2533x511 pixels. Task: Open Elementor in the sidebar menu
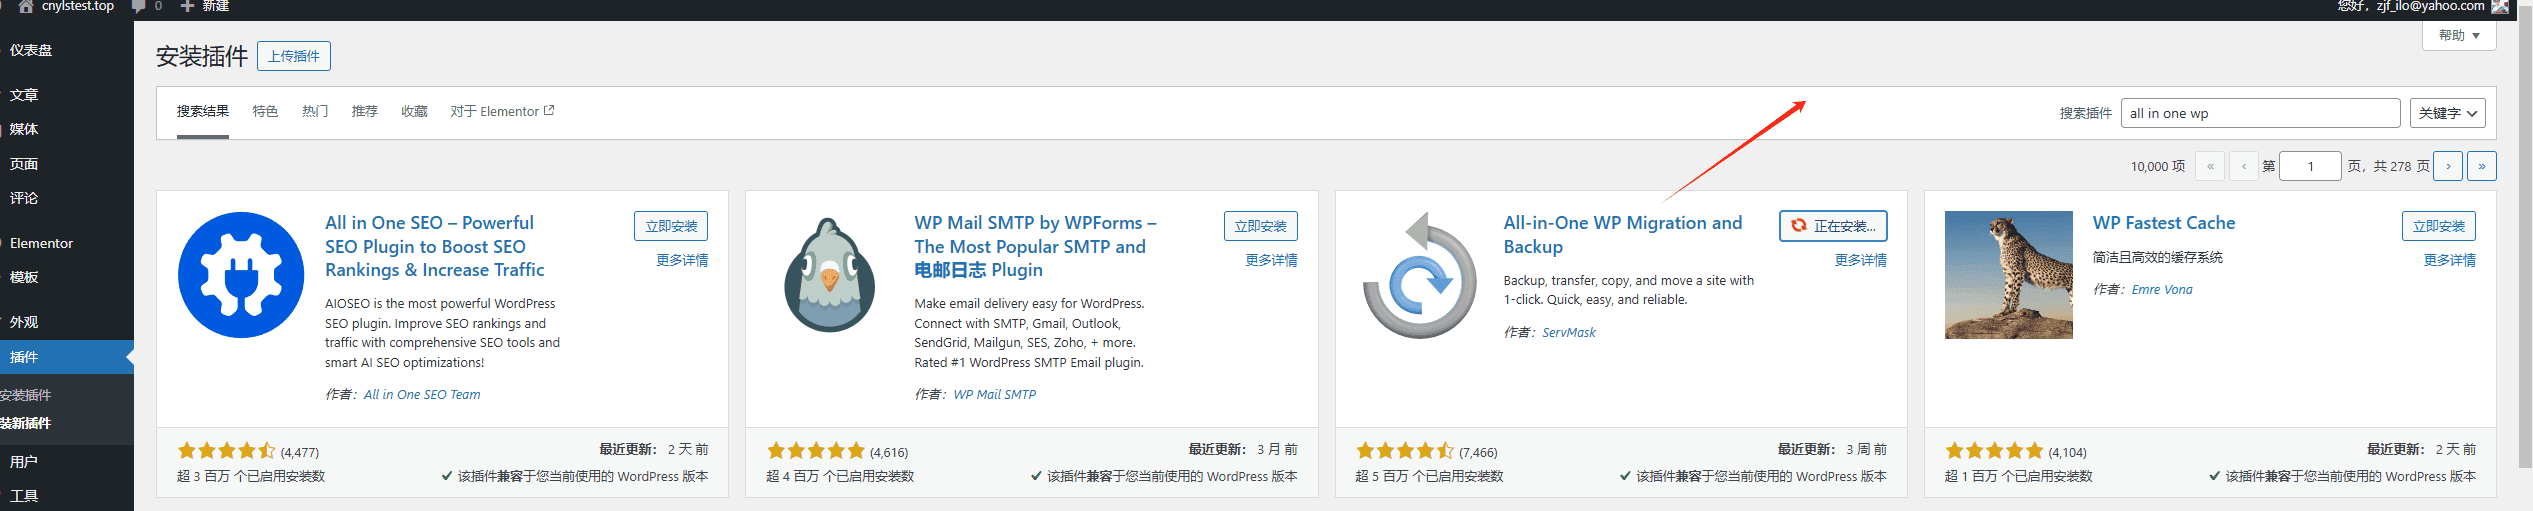[41, 243]
